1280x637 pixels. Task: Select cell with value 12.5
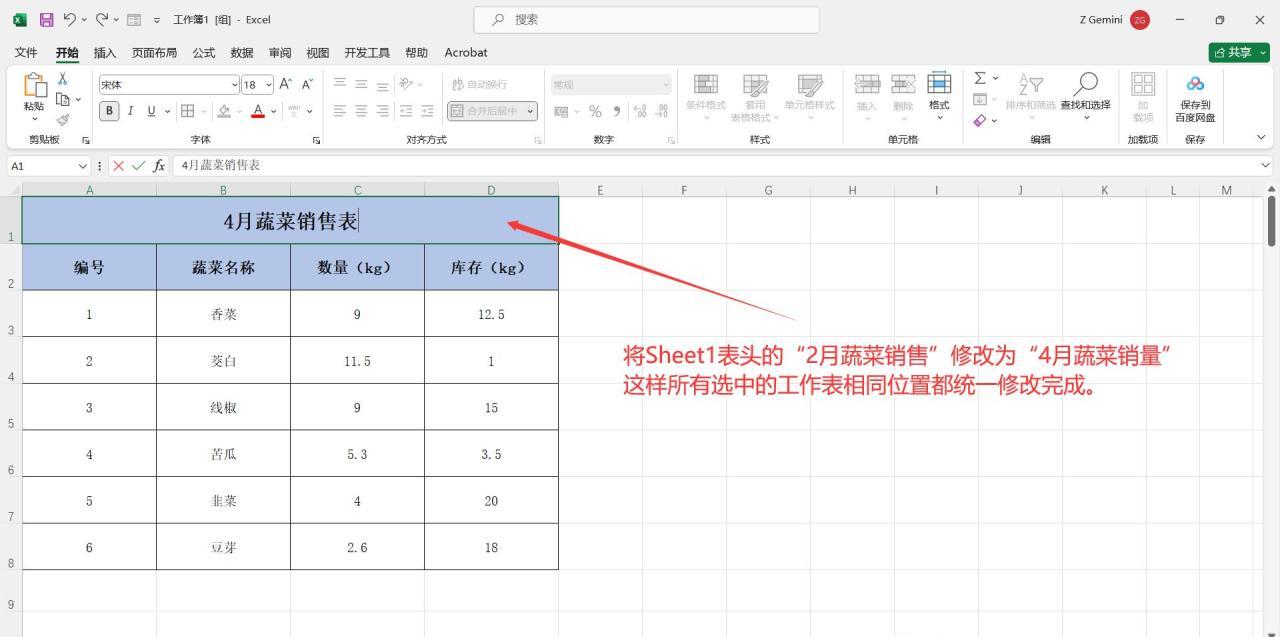[x=491, y=314]
